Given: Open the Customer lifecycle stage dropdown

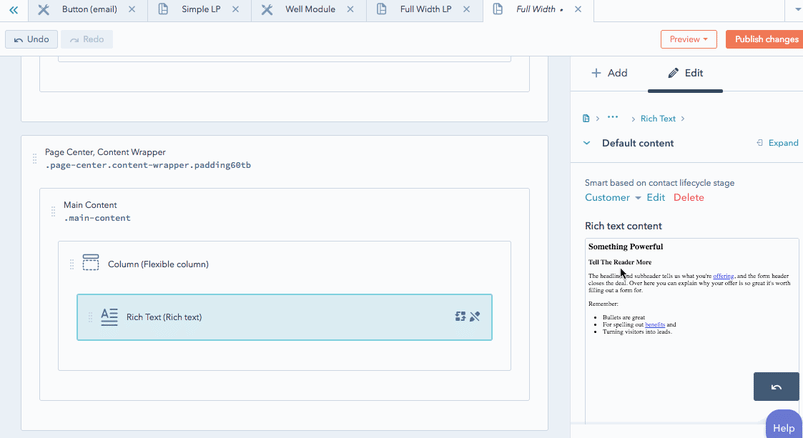Looking at the screenshot, I should point(612,198).
